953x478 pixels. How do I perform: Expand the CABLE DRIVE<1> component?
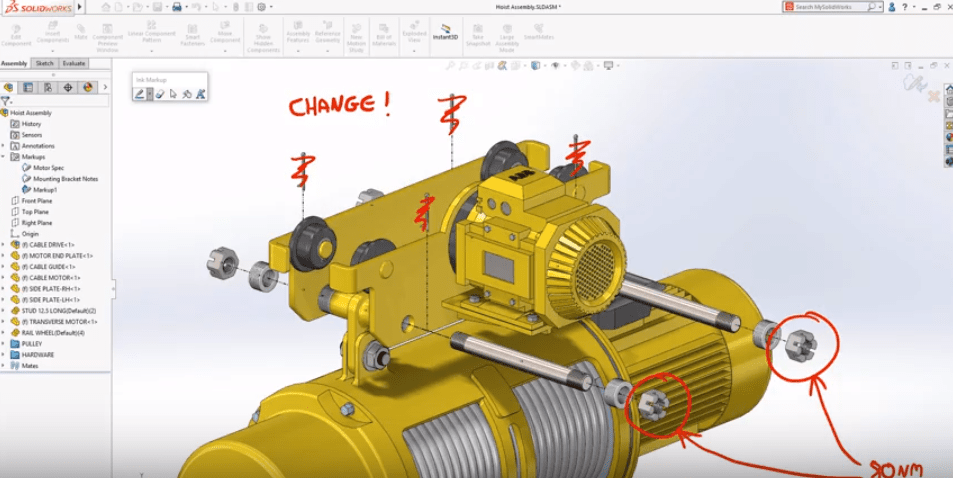(4, 244)
